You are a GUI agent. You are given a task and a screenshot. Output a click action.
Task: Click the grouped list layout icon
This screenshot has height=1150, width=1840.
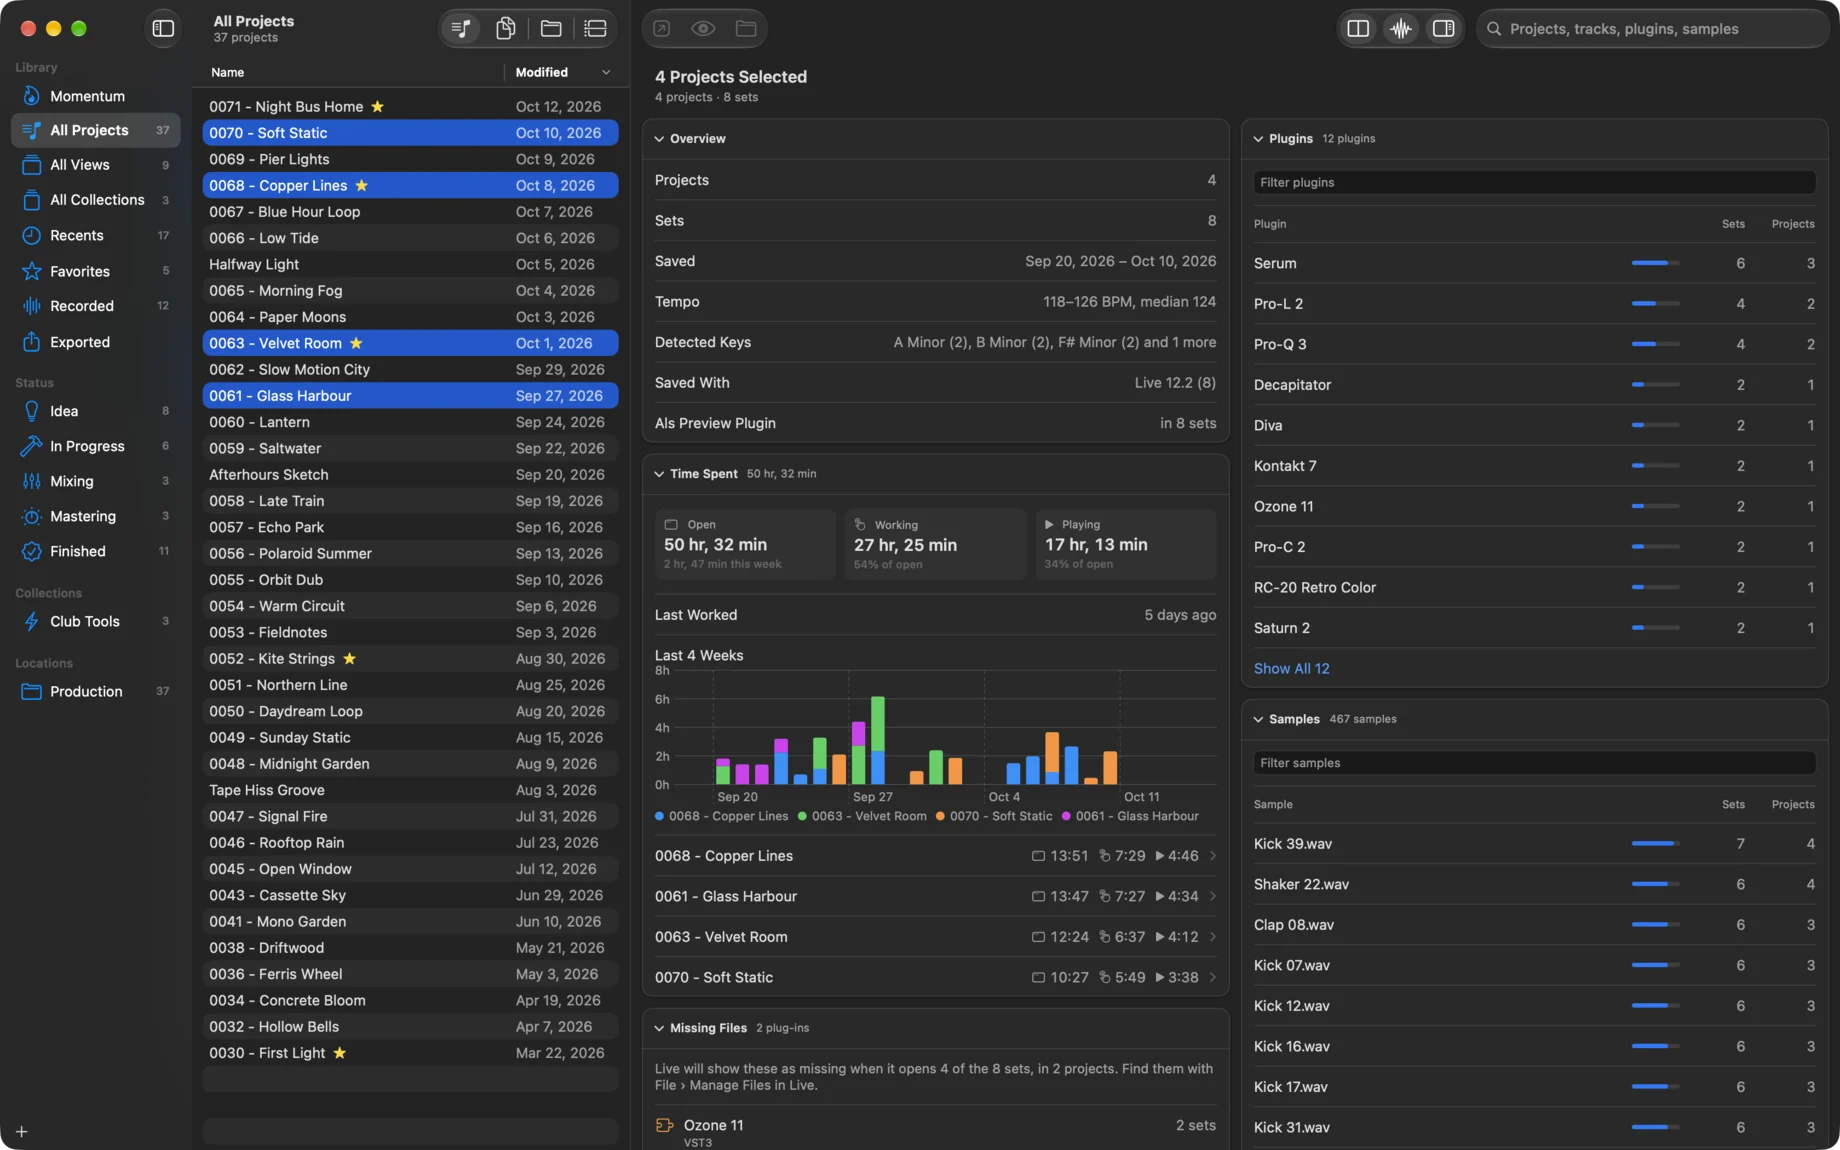click(x=595, y=29)
